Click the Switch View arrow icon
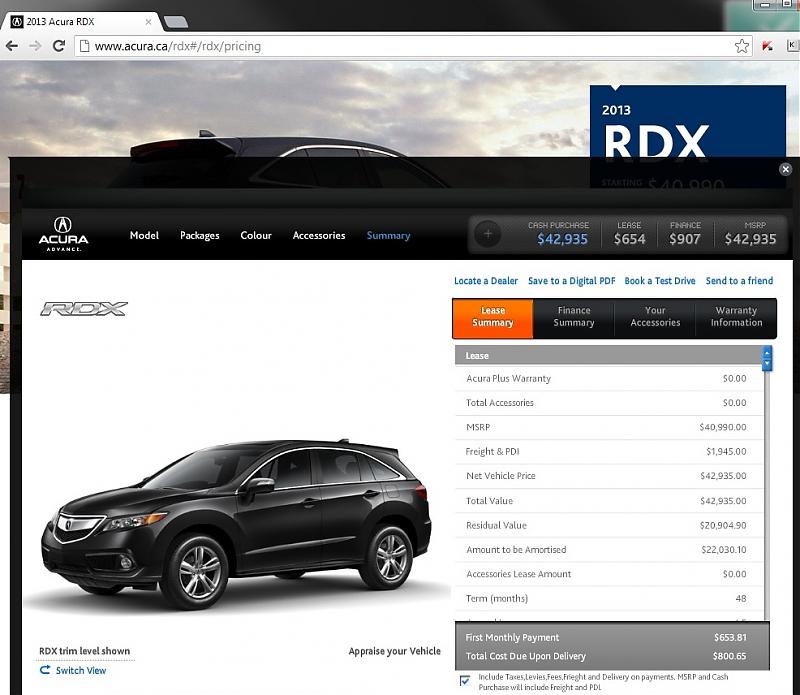This screenshot has width=800, height=695. click(45, 669)
